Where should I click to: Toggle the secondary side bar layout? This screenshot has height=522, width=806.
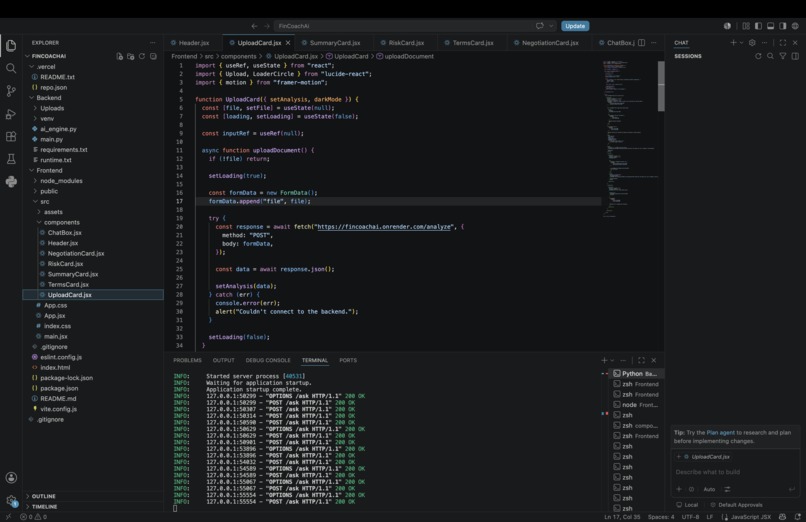[783, 26]
